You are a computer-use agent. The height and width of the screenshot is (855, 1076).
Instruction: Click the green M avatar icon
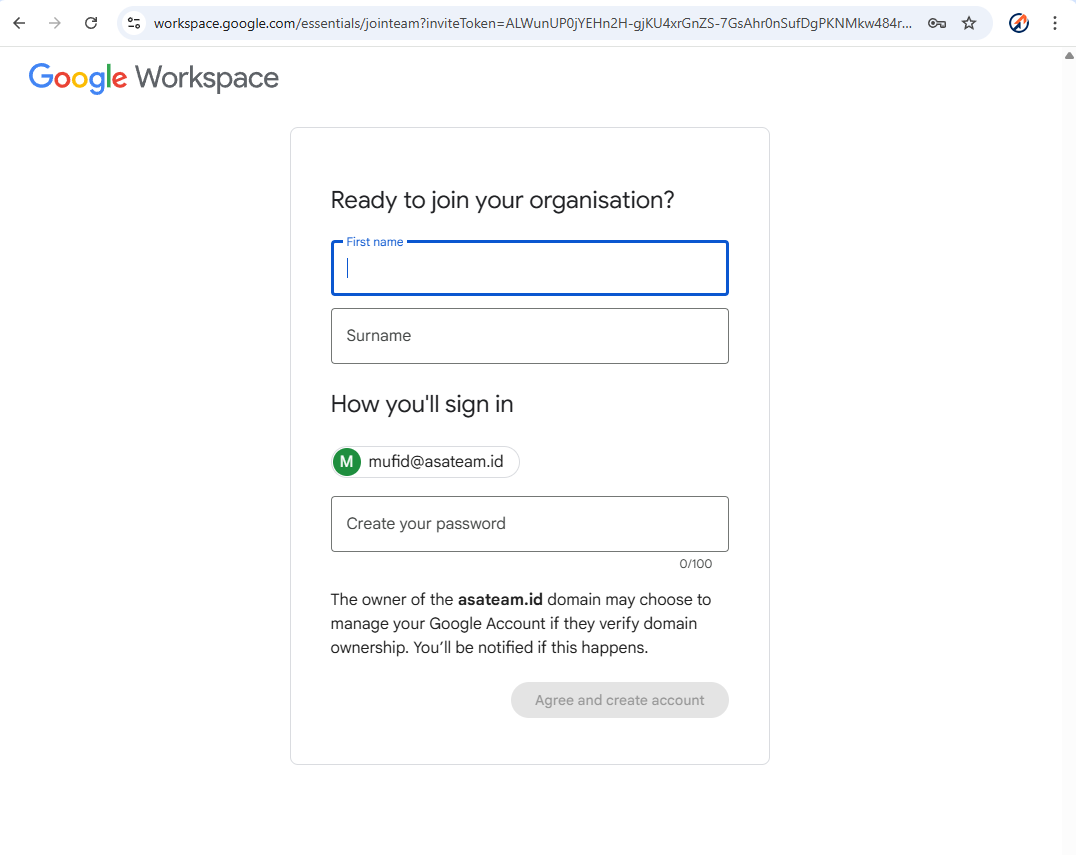[x=347, y=462]
